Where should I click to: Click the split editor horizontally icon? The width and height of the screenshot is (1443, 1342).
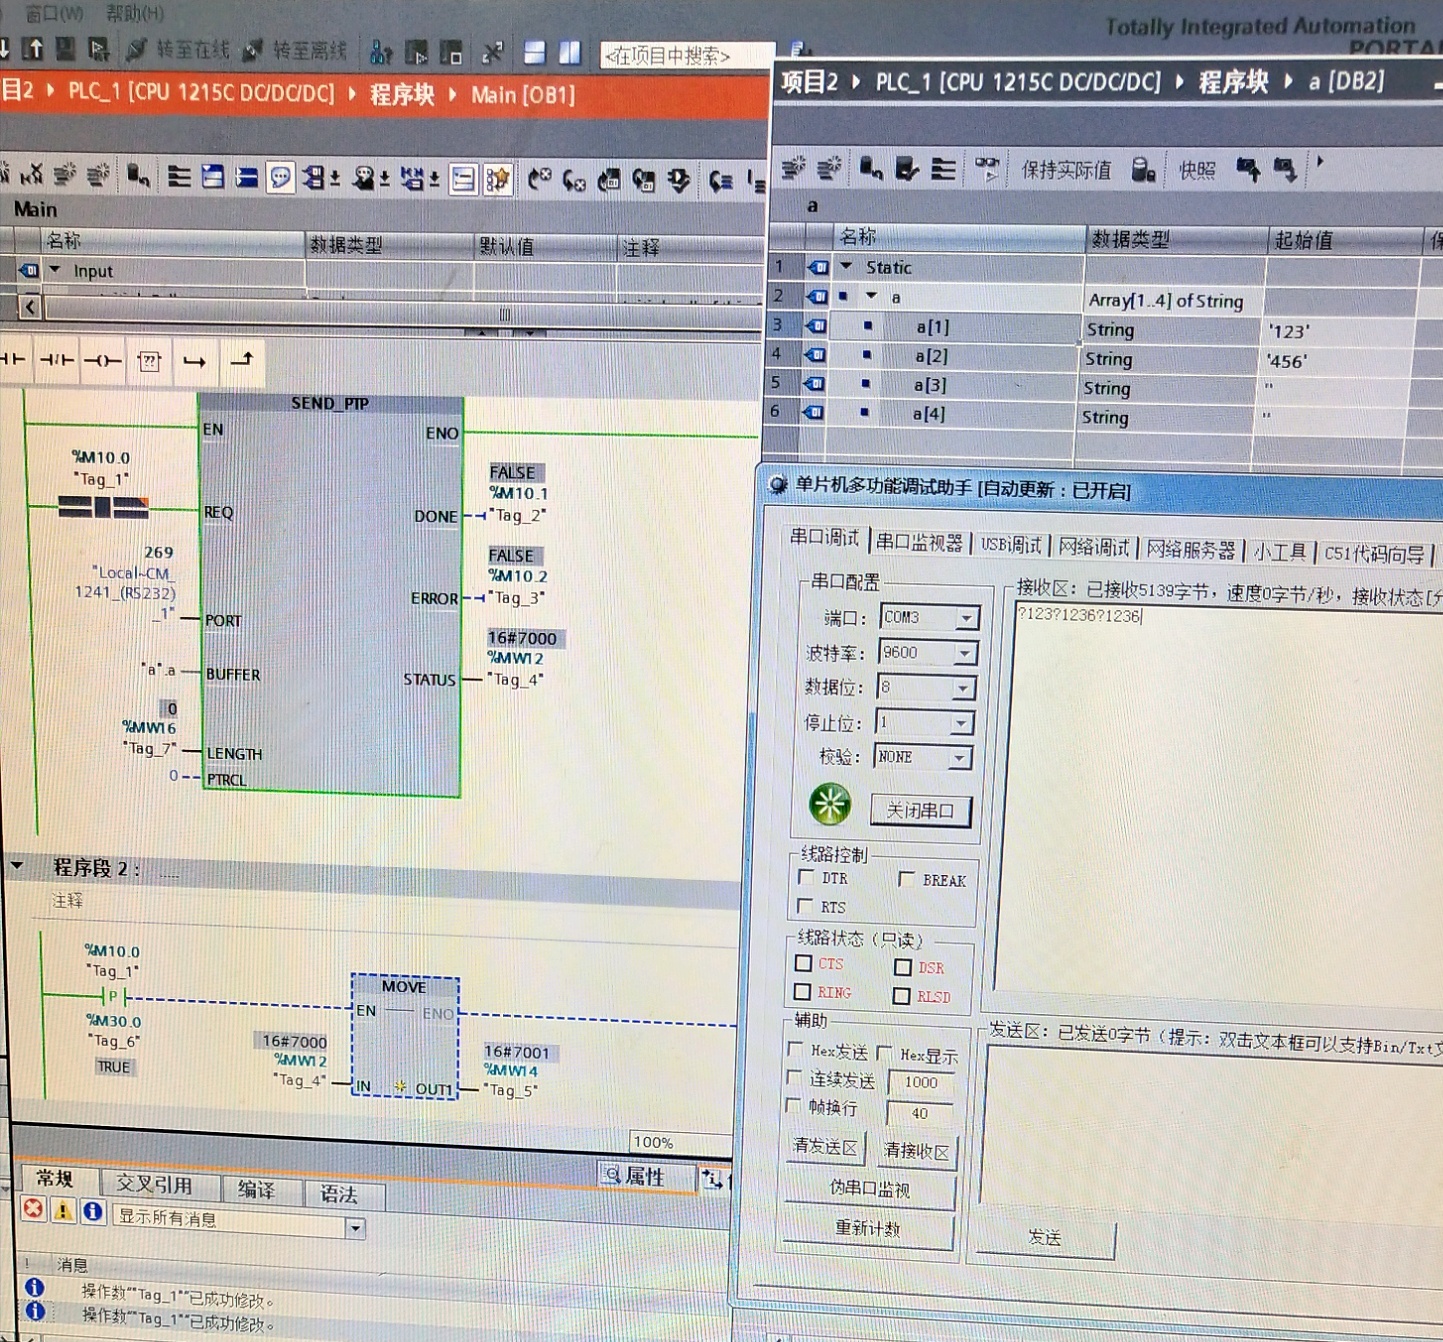[x=535, y=52]
